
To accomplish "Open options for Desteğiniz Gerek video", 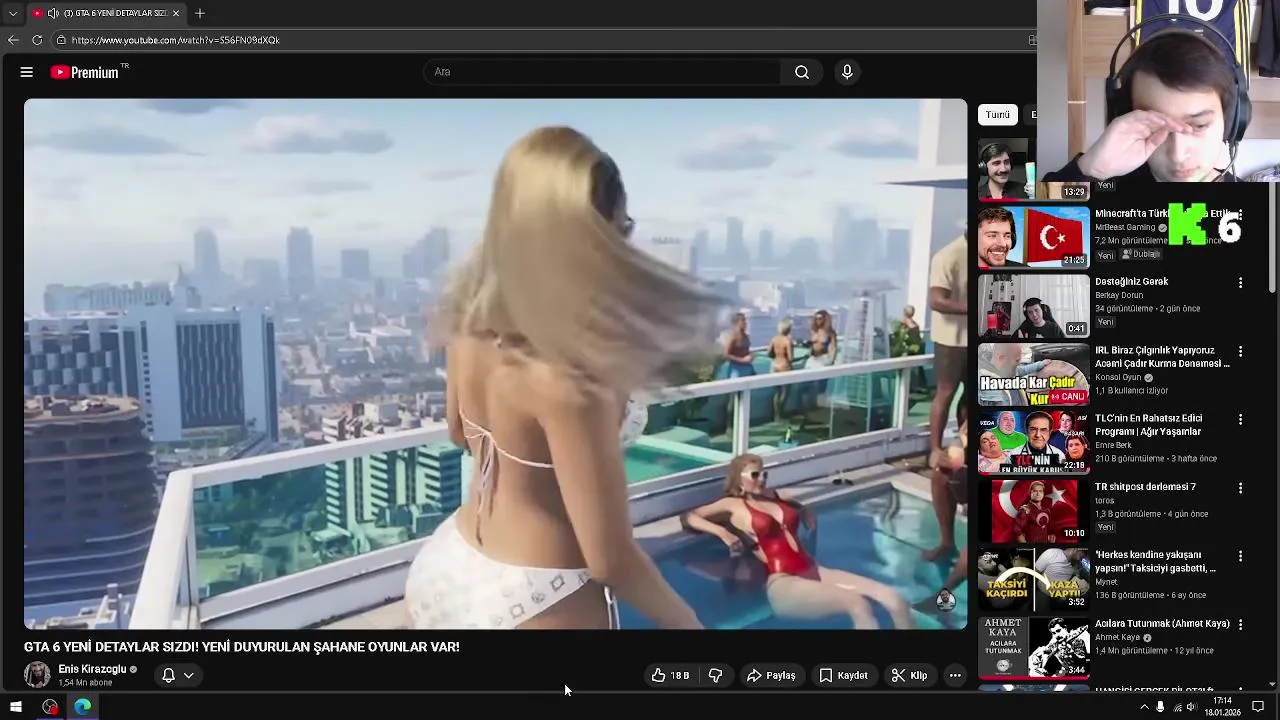I will [1240, 283].
